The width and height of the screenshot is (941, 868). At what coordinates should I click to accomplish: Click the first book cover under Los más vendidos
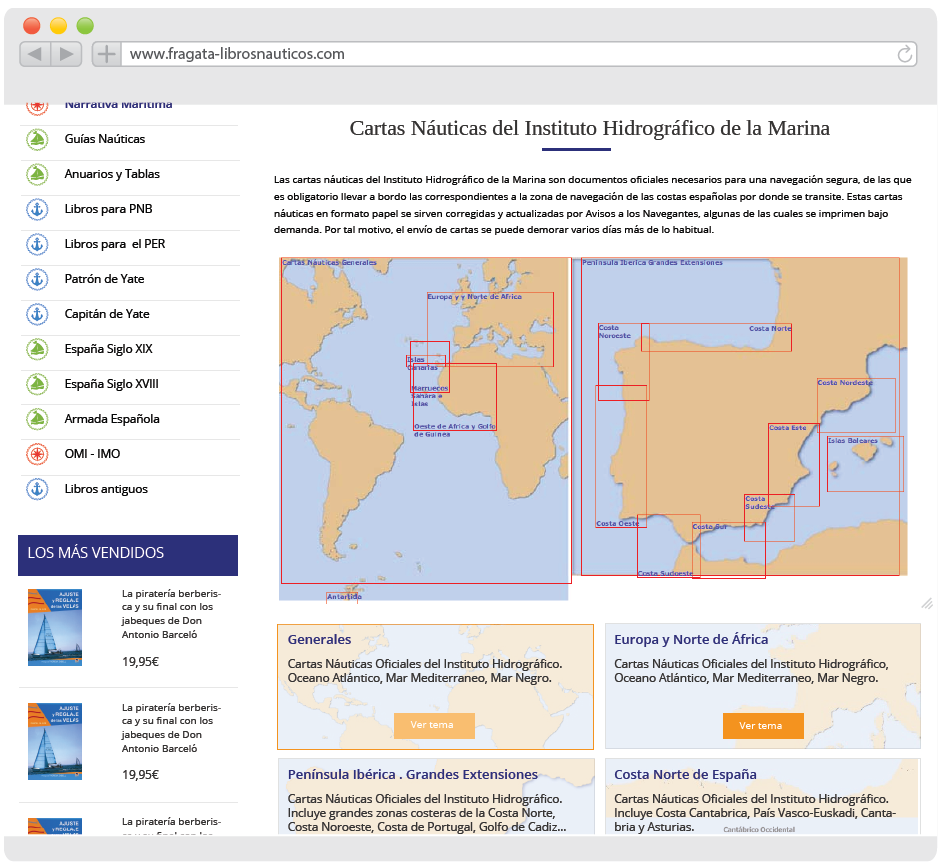pos(55,627)
